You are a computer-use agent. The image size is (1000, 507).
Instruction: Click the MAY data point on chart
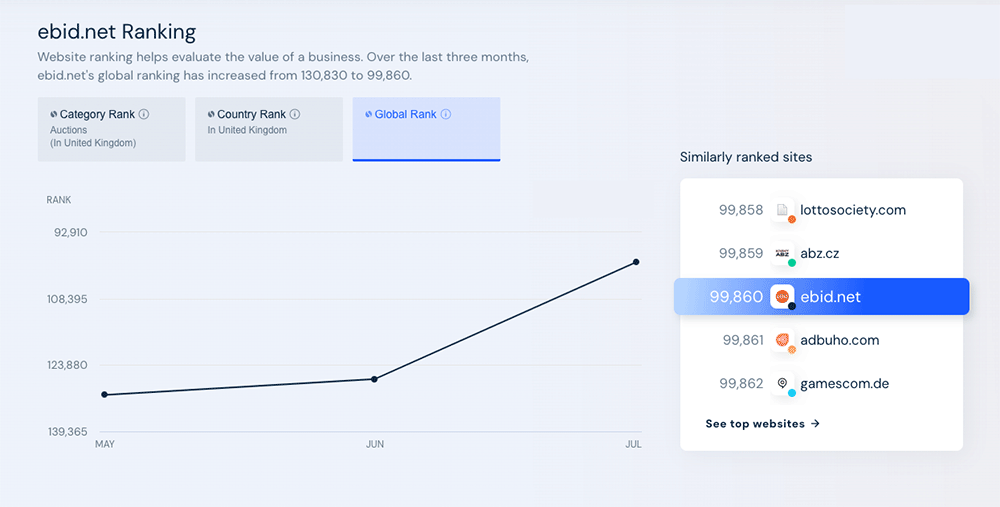pyautogui.click(x=104, y=395)
